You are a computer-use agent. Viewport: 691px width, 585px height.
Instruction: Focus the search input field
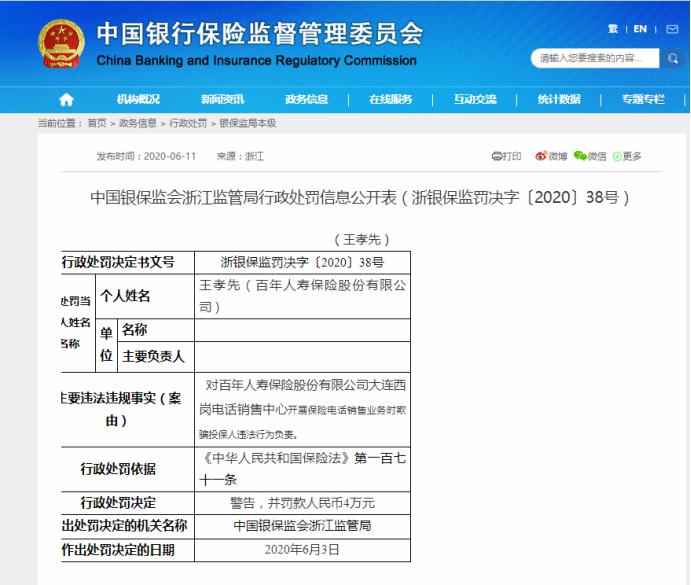(595, 58)
